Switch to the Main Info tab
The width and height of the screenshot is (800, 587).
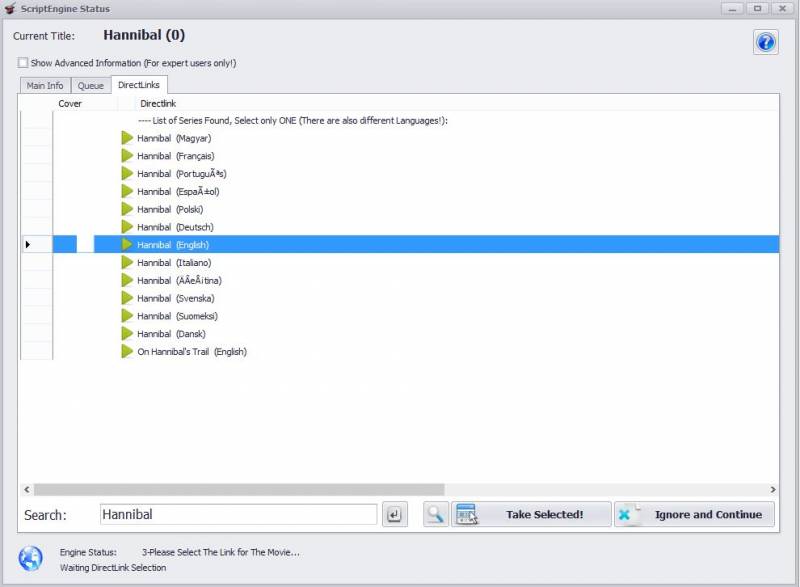coord(45,86)
